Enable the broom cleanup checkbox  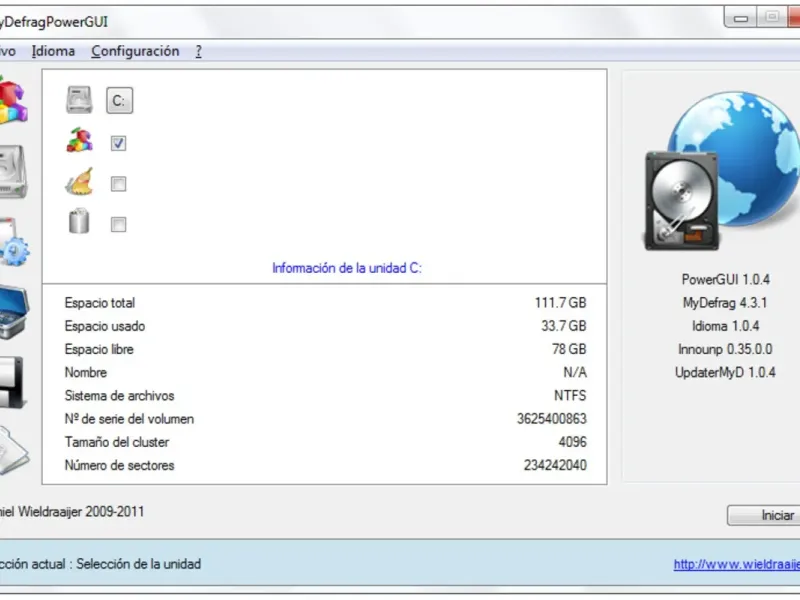point(118,184)
